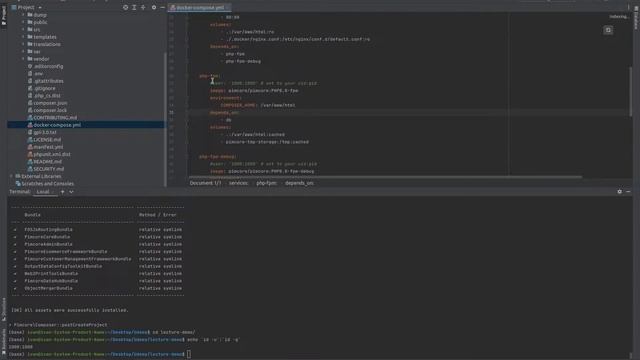Expand the src folder
The image size is (640, 360).
tap(23, 29)
